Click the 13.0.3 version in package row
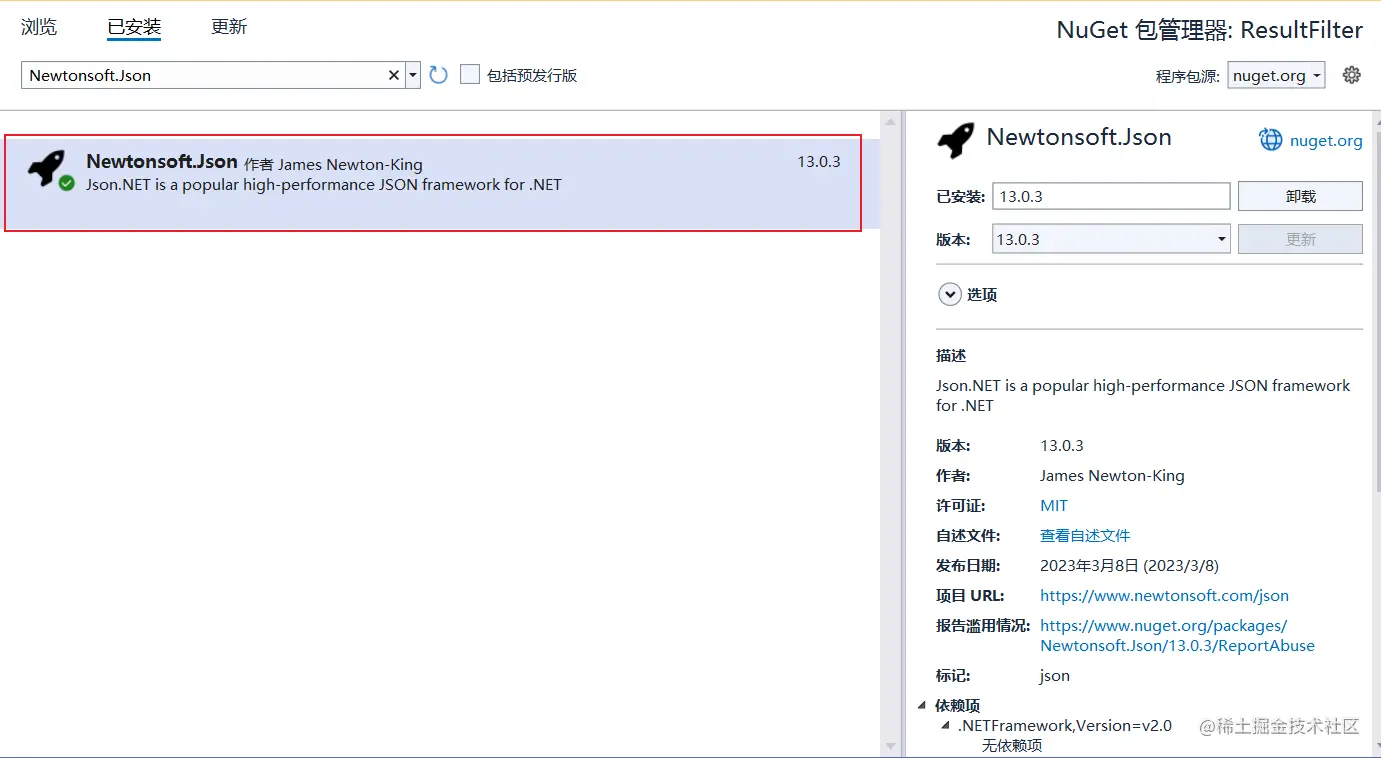Viewport: 1381px width, 758px height. [819, 161]
